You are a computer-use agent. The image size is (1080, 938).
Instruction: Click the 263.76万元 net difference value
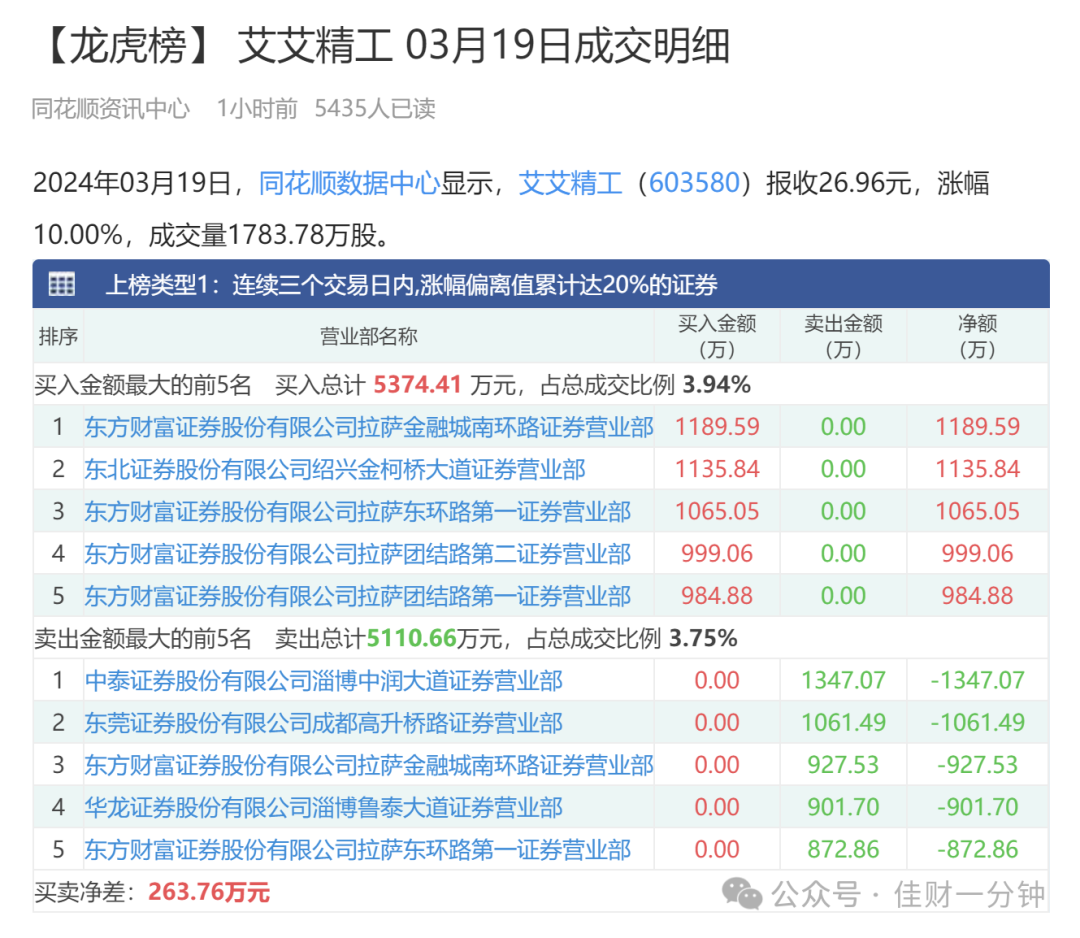(x=209, y=893)
